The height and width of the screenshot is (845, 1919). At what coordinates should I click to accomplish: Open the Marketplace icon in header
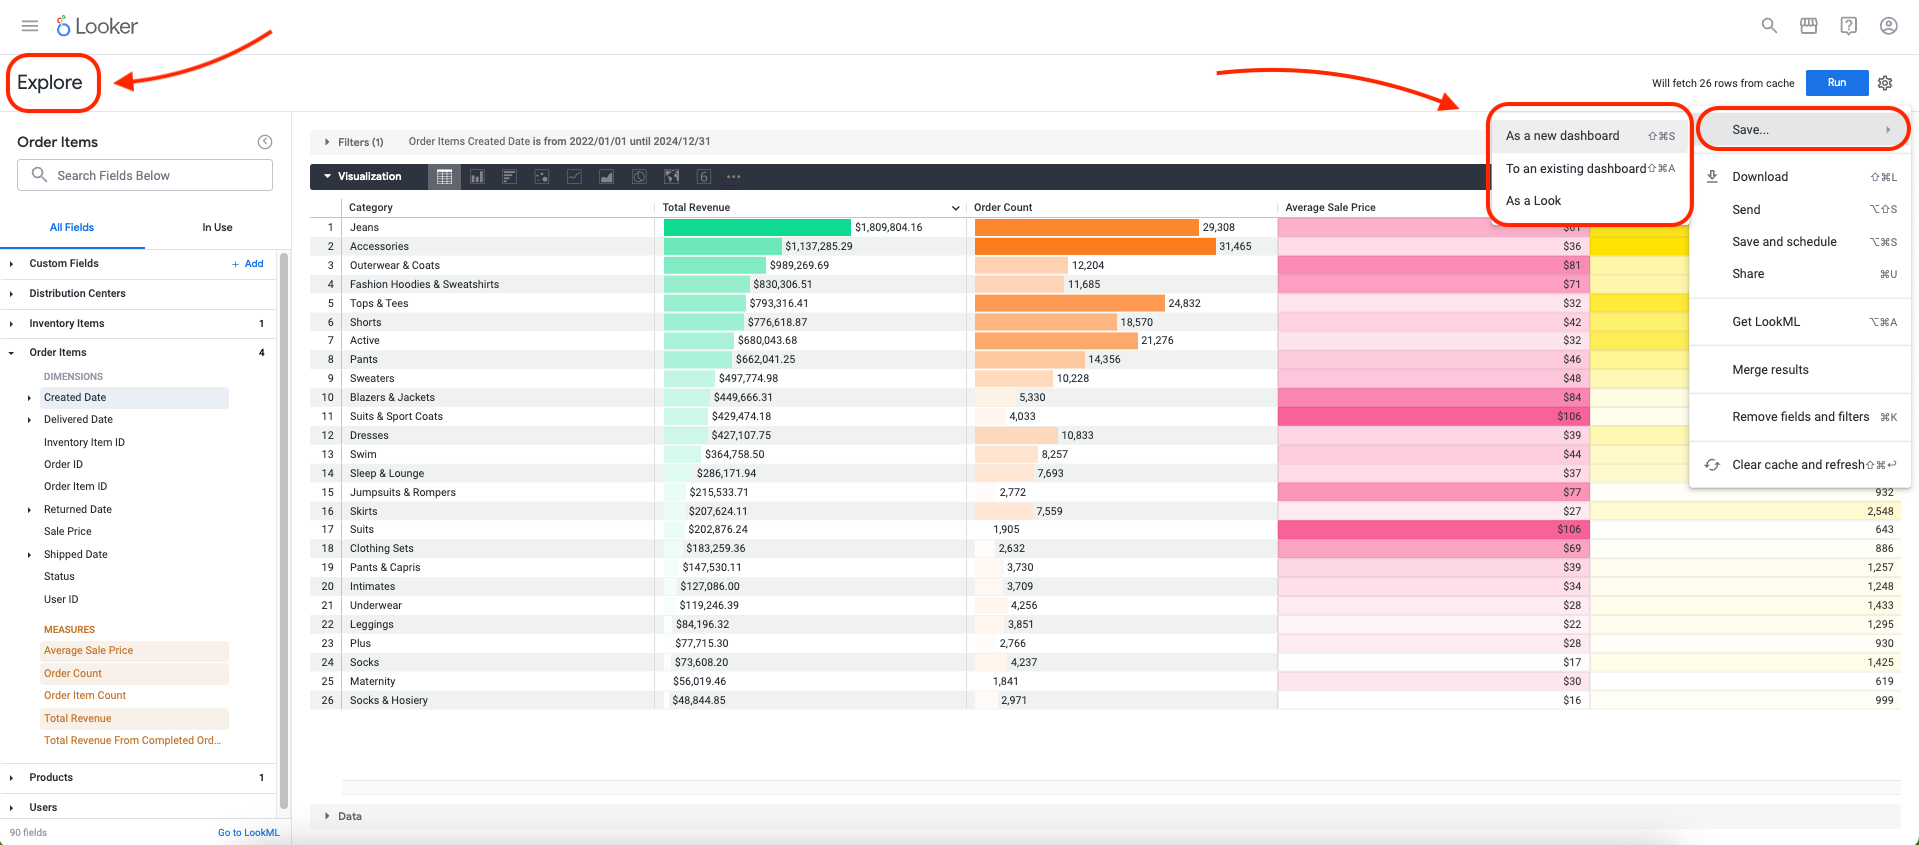[x=1809, y=26]
